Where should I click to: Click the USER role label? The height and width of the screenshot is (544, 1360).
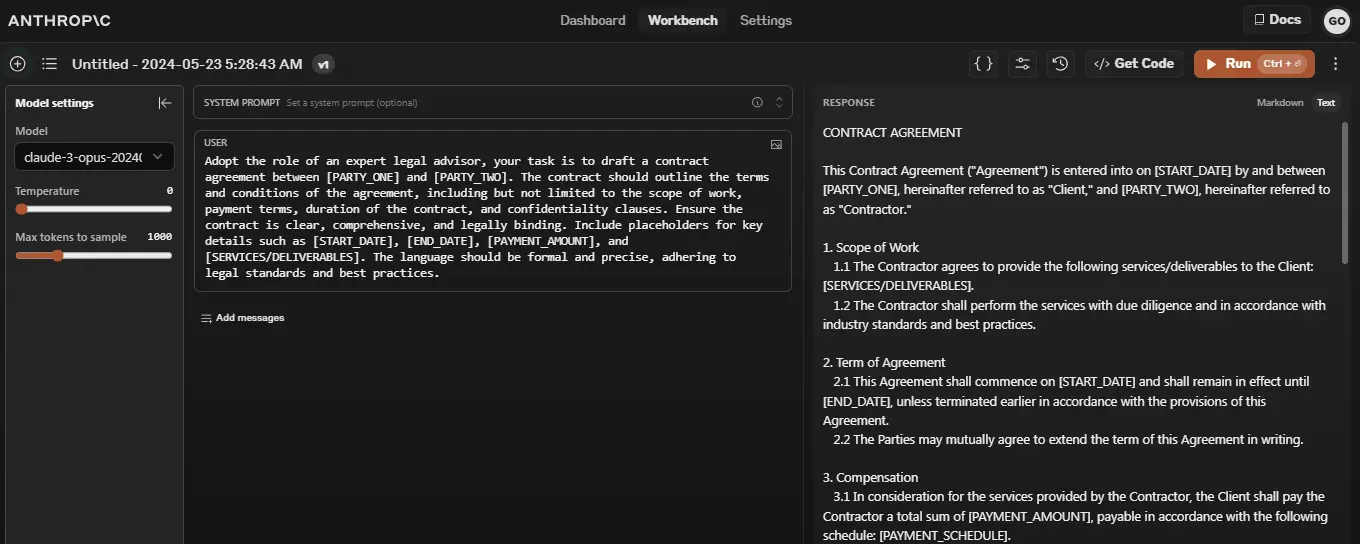[x=215, y=143]
